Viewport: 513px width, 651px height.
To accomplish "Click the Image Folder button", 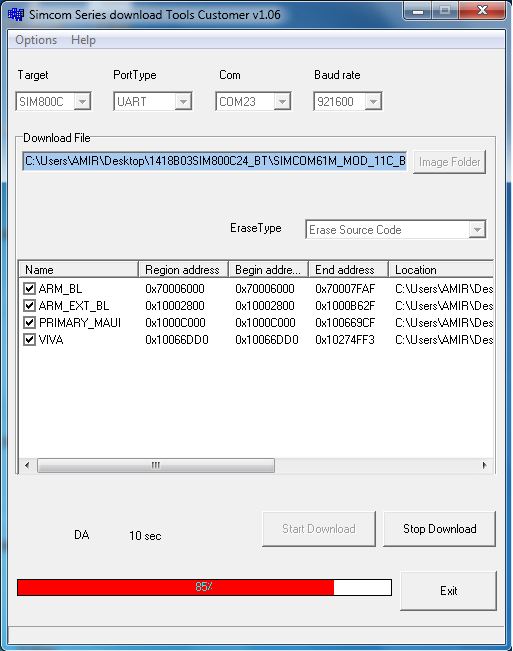I will [449, 162].
